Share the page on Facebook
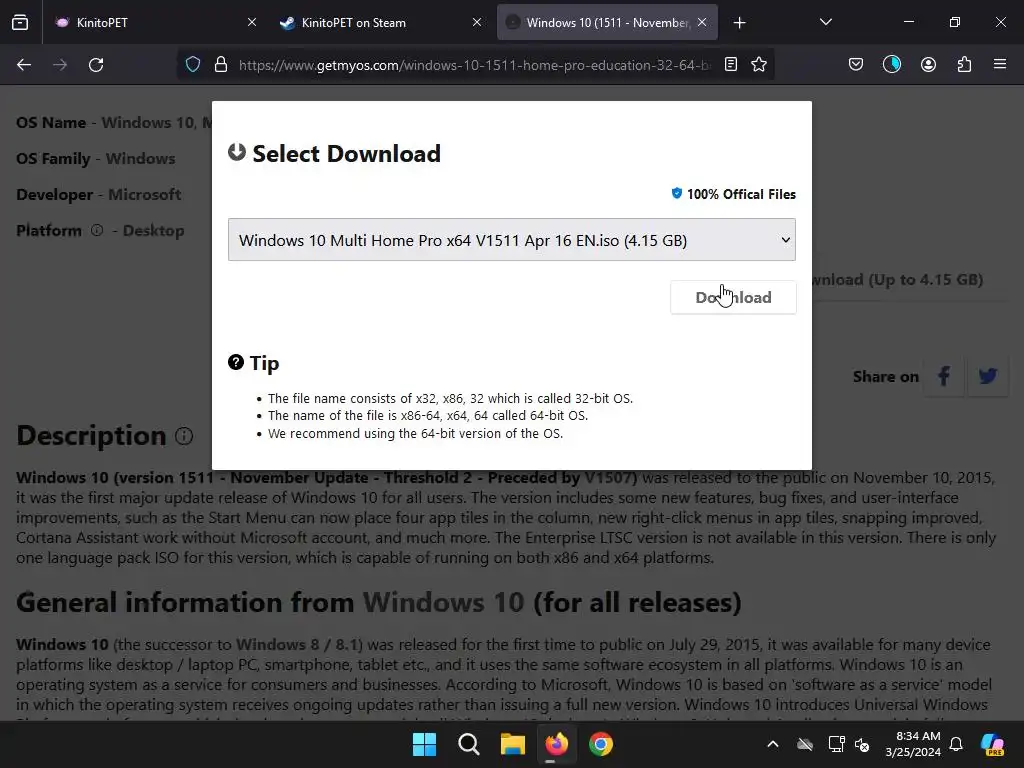 [x=944, y=376]
